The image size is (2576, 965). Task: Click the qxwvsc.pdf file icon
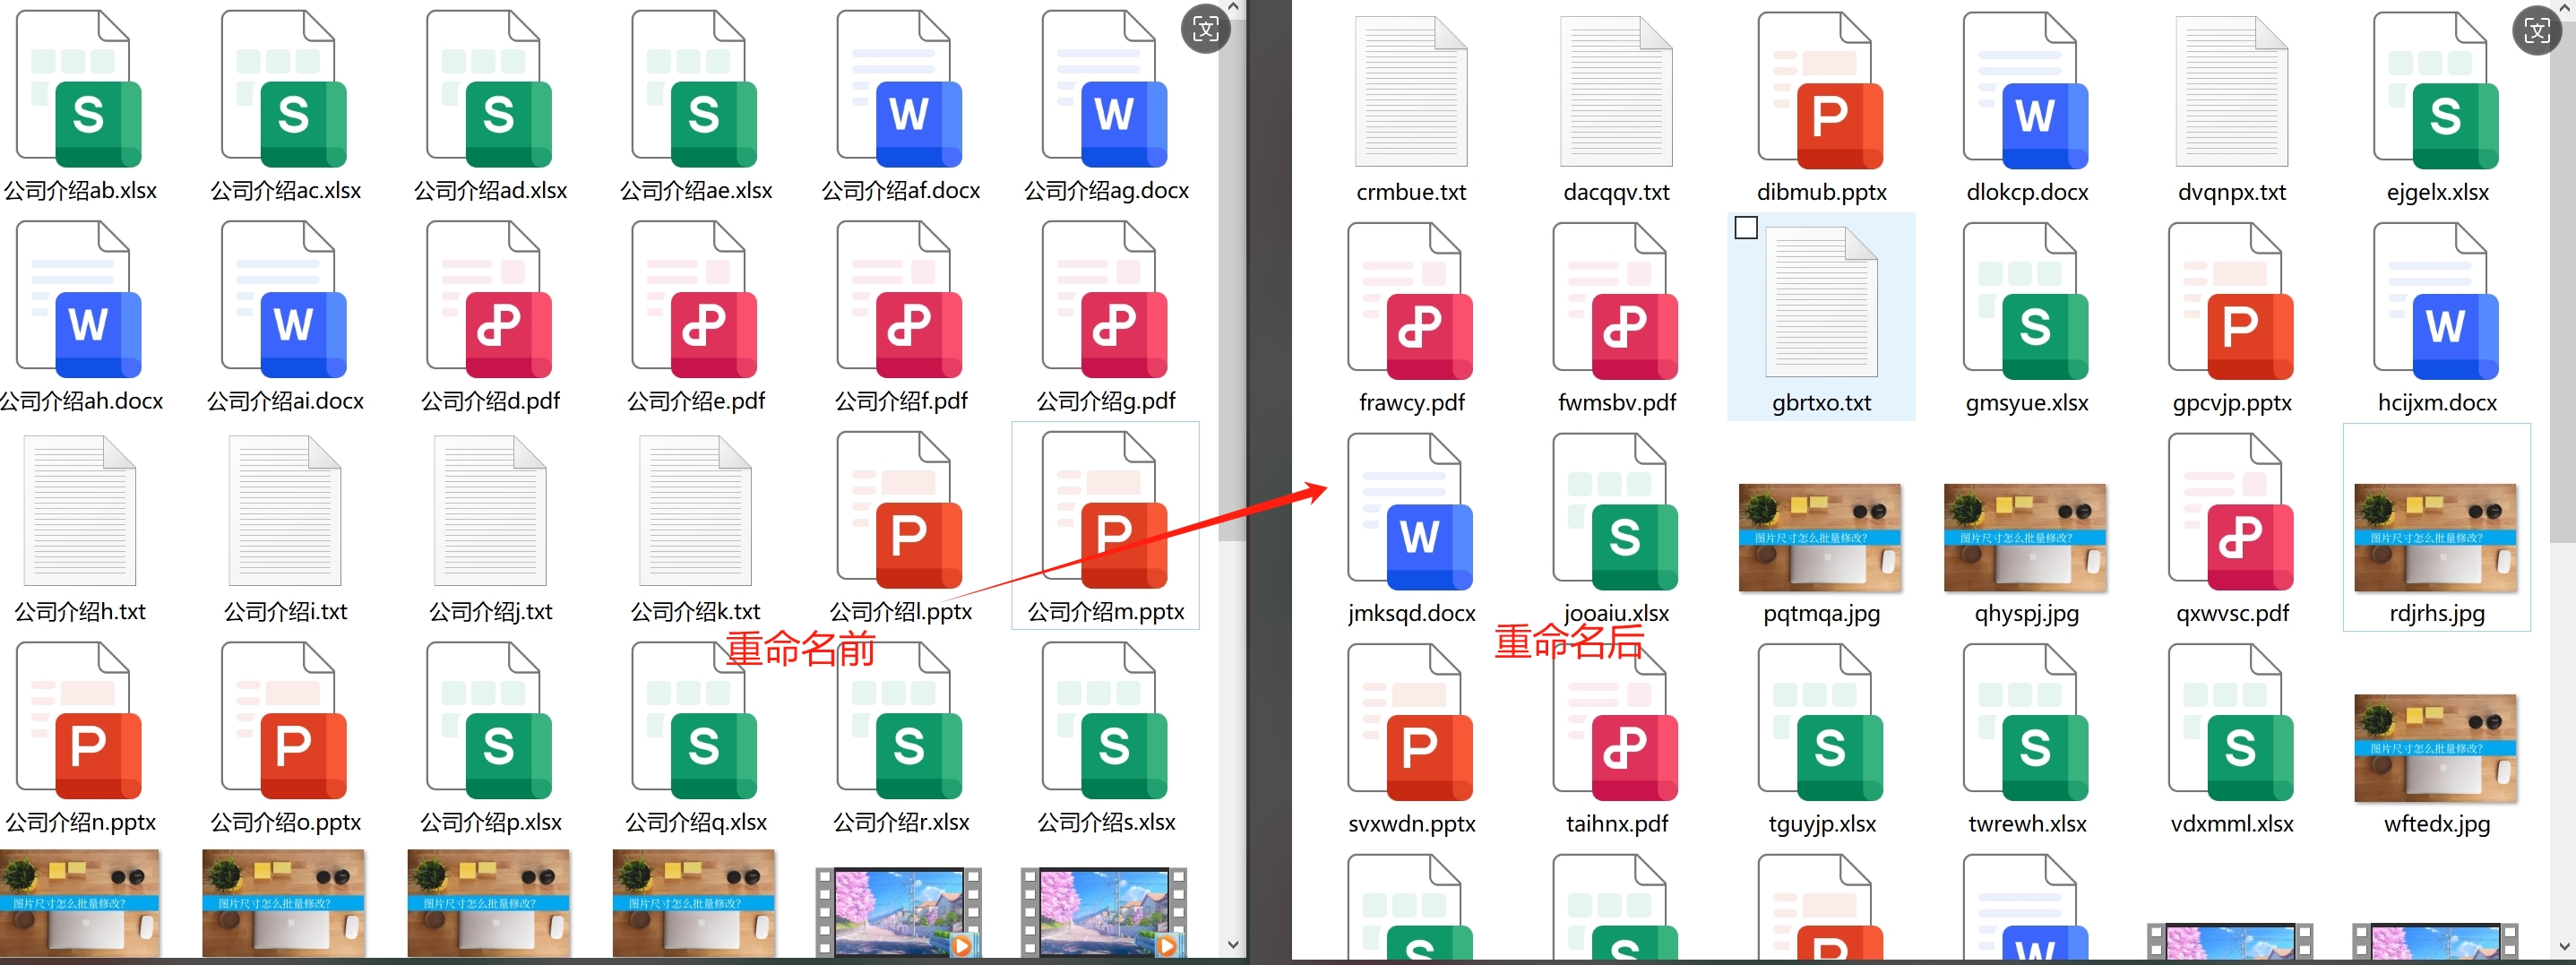click(2231, 512)
